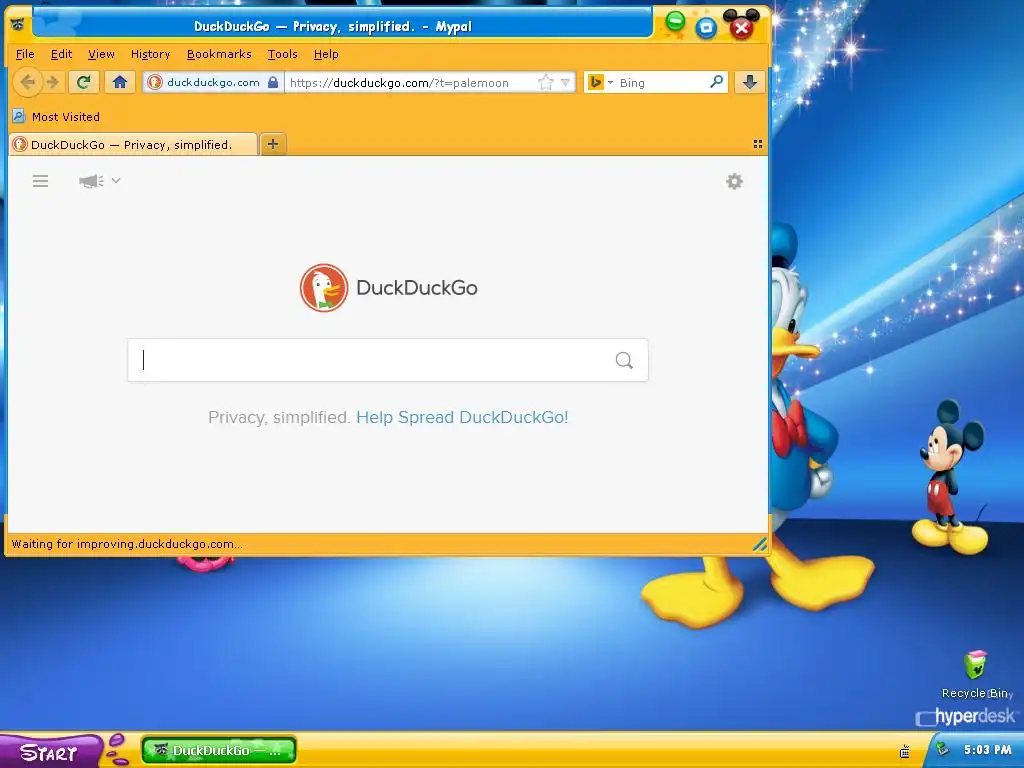Open the Bookmarks menu
The image size is (1024, 768).
tap(219, 54)
